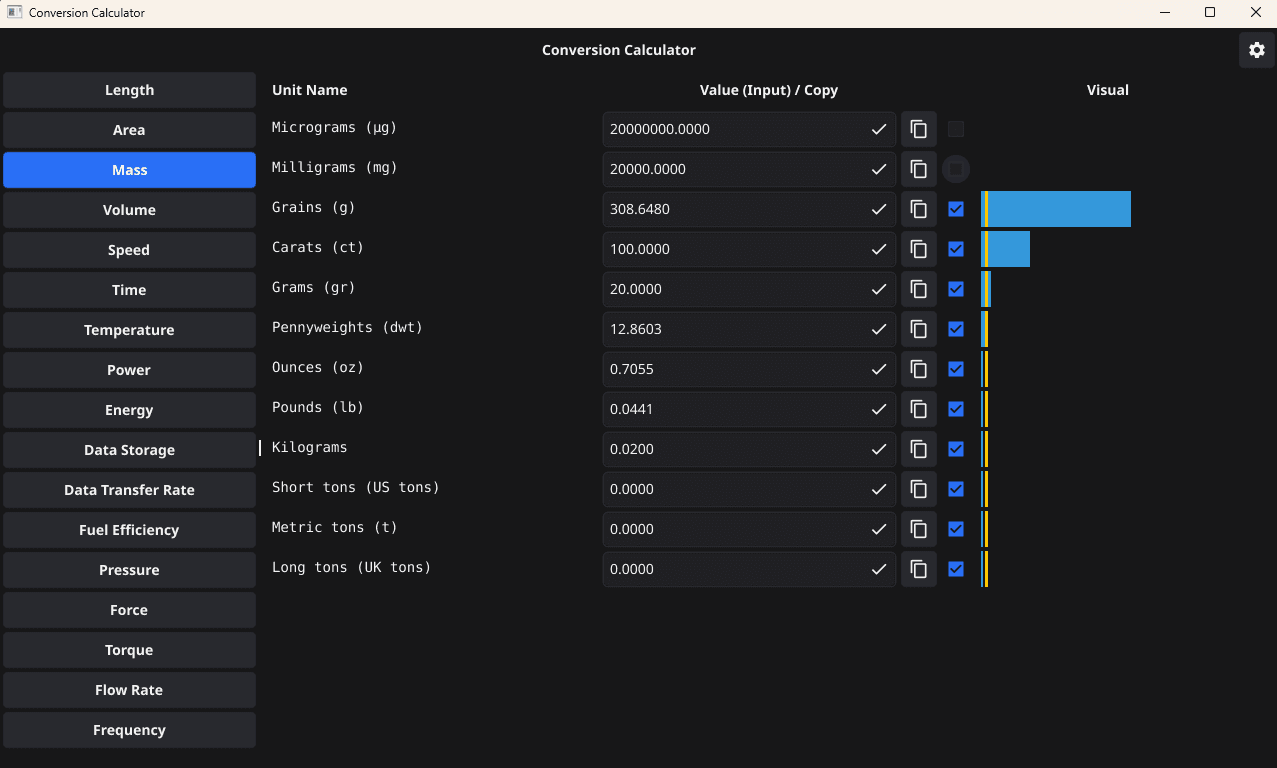Select the Length category

pos(129,89)
